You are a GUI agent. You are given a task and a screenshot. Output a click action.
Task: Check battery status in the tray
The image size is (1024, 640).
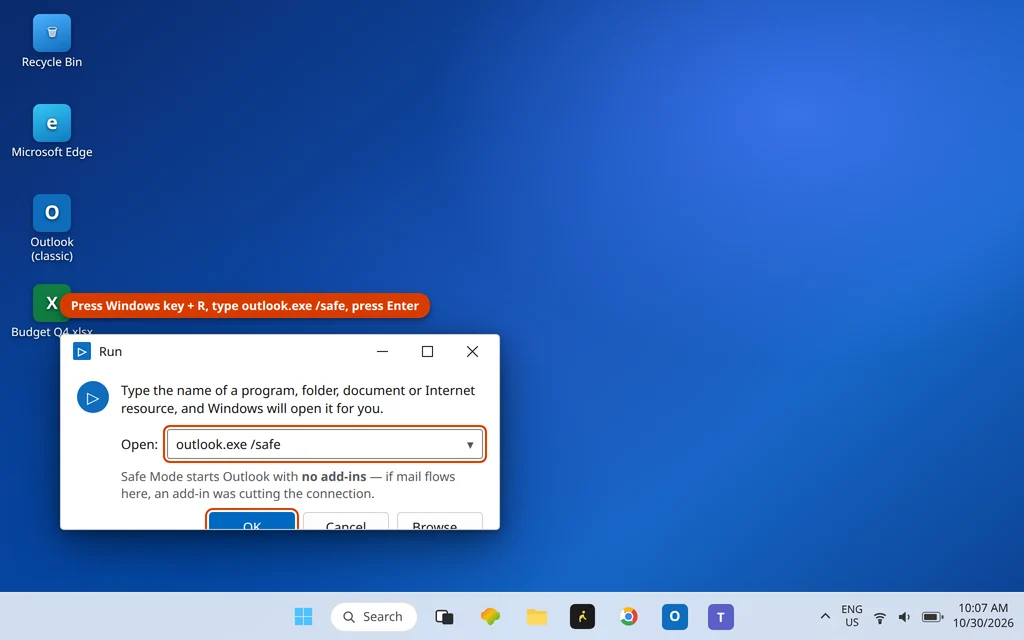pos(933,617)
